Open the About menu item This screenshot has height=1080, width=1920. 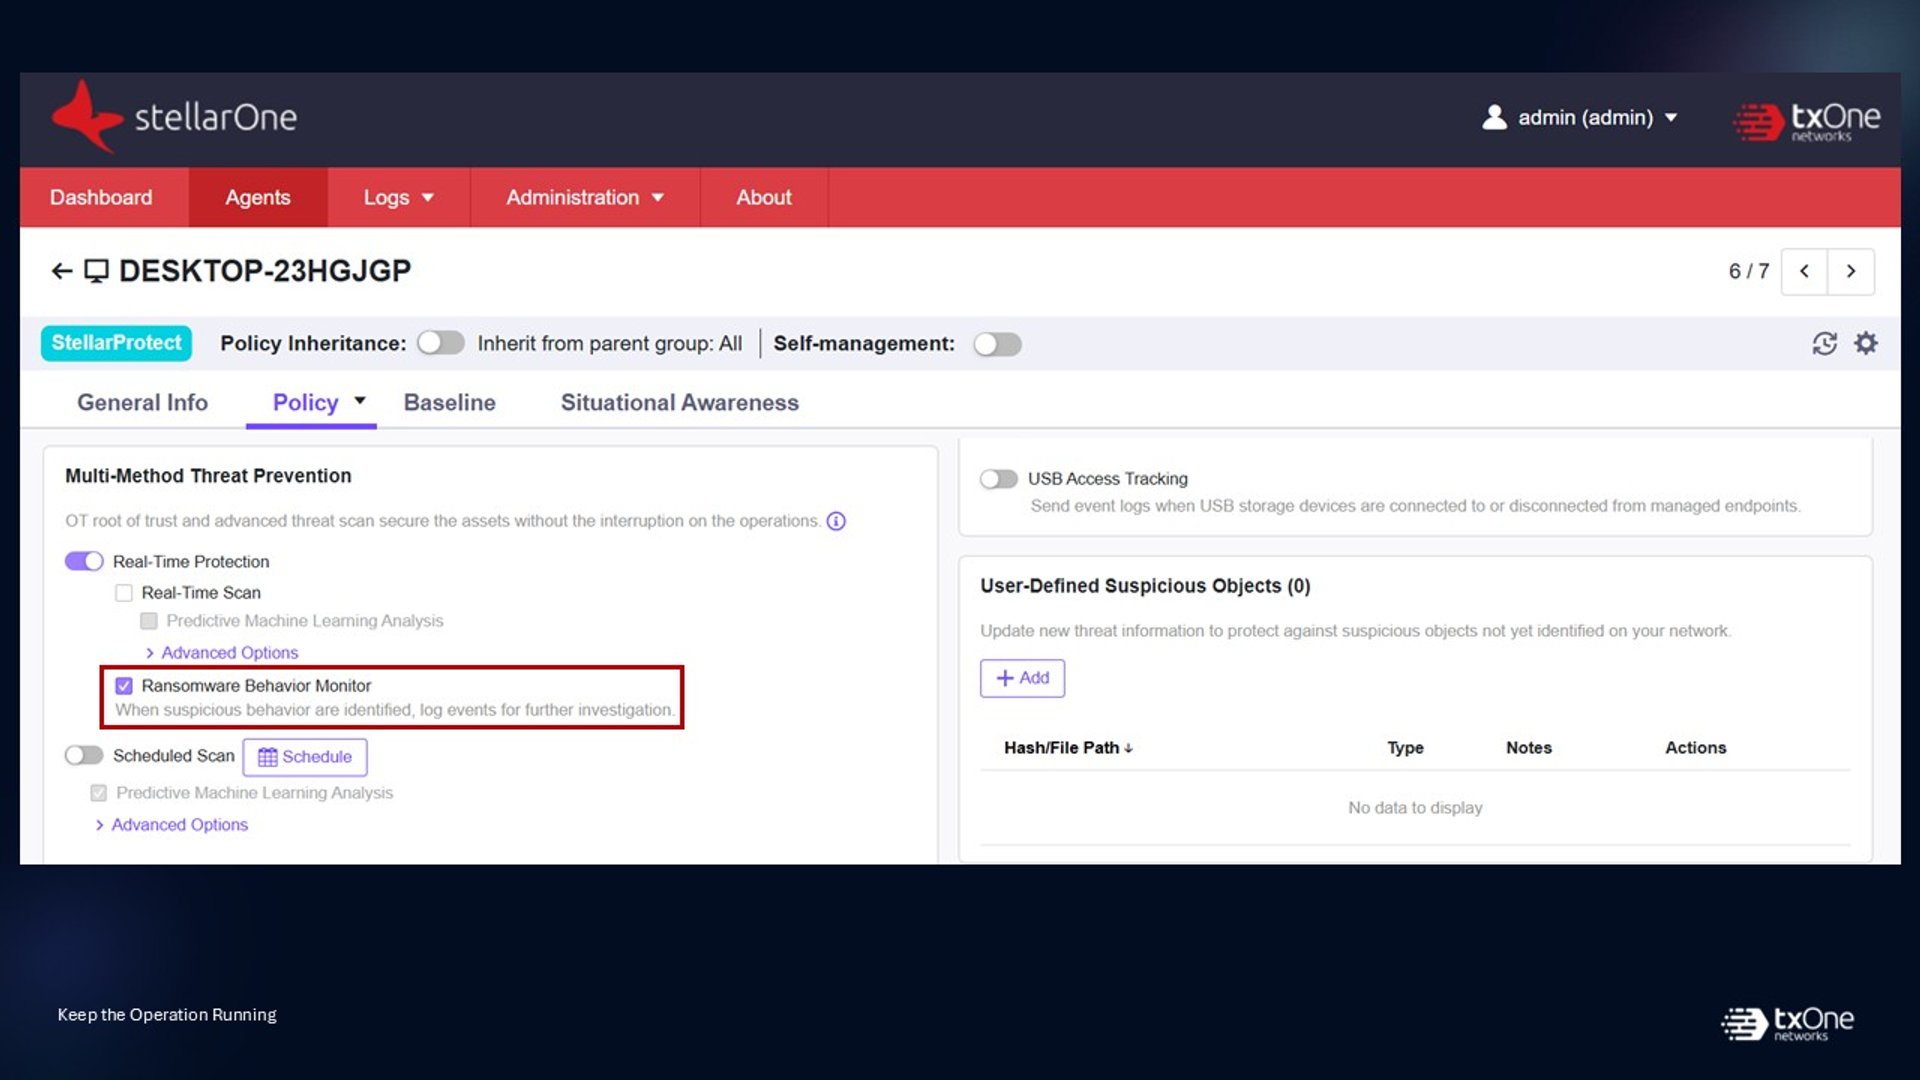[764, 197]
